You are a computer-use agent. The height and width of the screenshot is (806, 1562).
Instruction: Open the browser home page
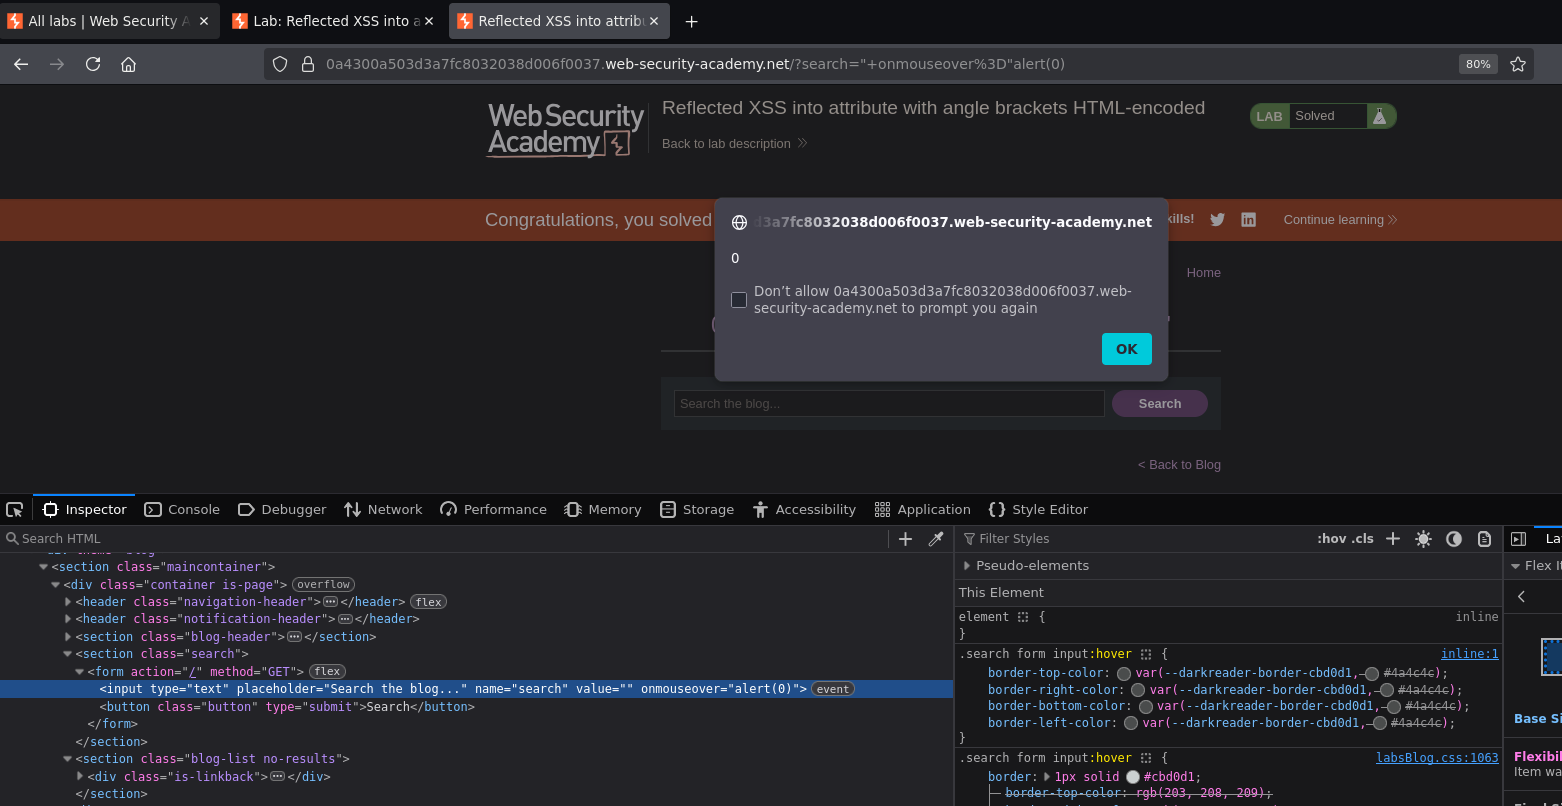click(x=128, y=64)
